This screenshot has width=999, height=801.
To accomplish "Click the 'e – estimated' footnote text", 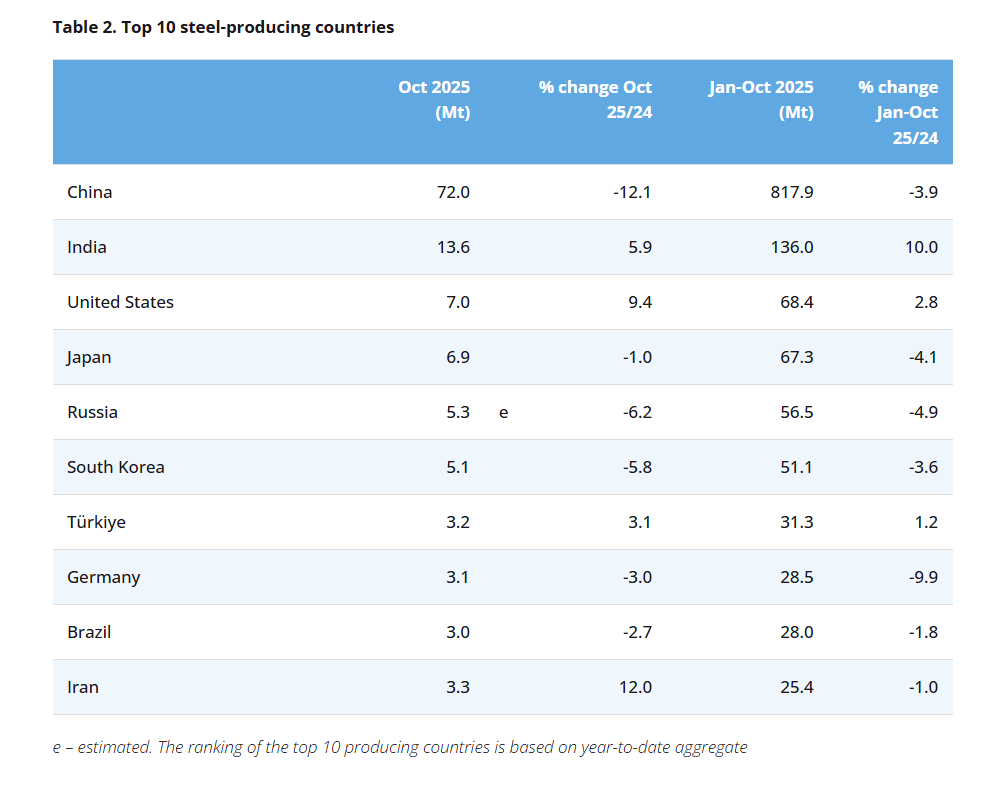I will (102, 747).
